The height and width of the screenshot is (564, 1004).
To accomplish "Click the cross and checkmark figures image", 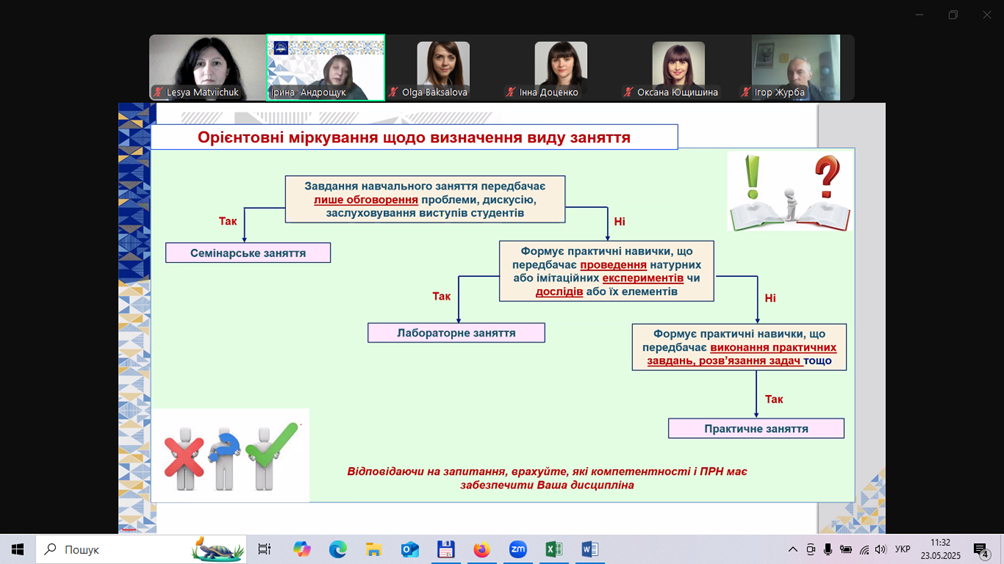I will pyautogui.click(x=231, y=455).
